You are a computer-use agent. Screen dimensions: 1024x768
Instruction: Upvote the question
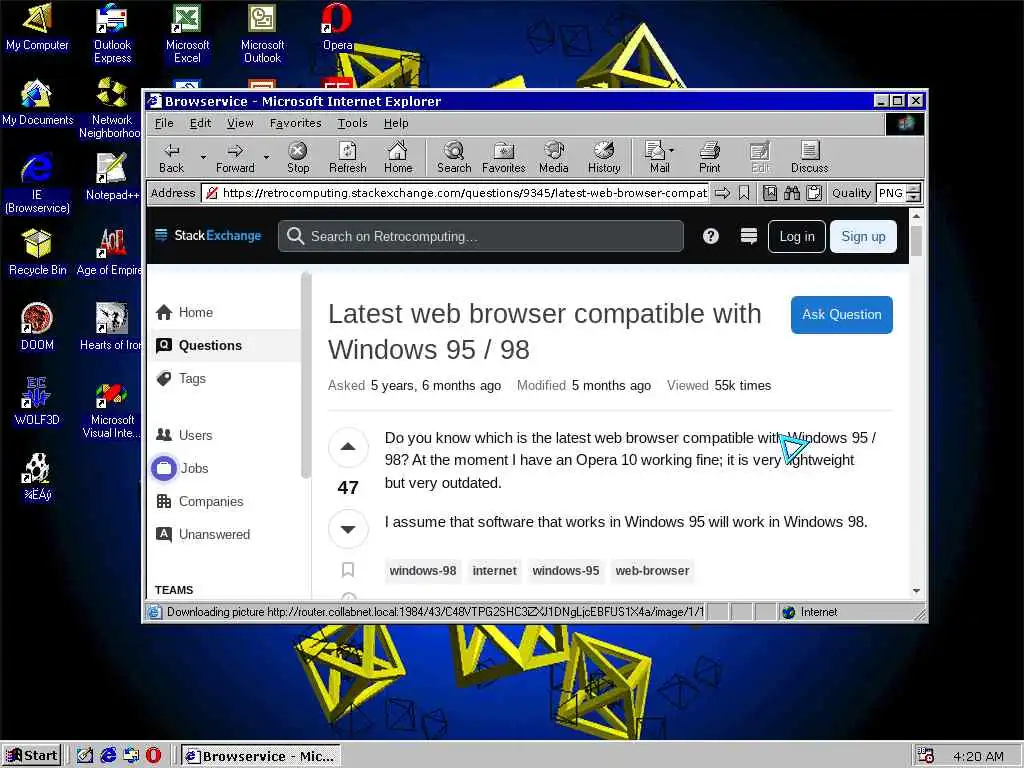coord(348,447)
